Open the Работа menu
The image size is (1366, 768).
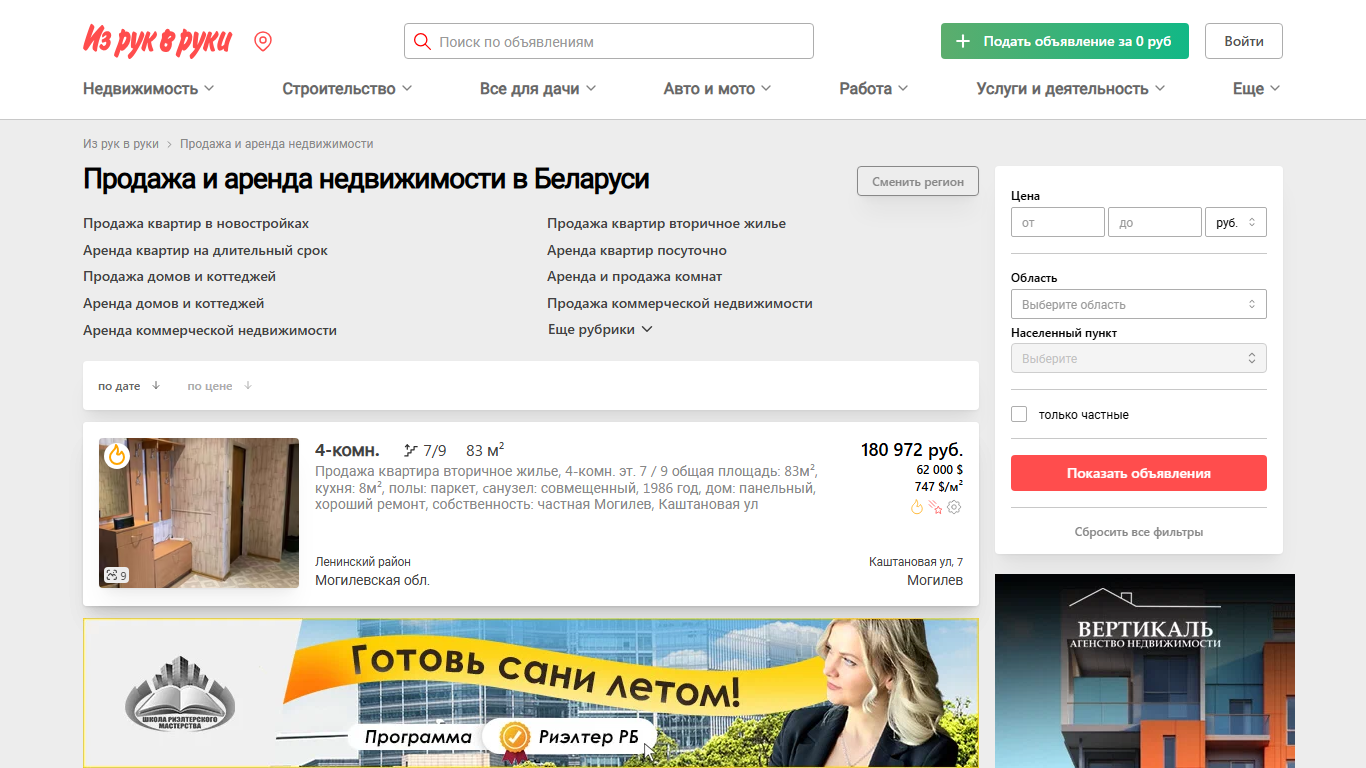coord(873,88)
